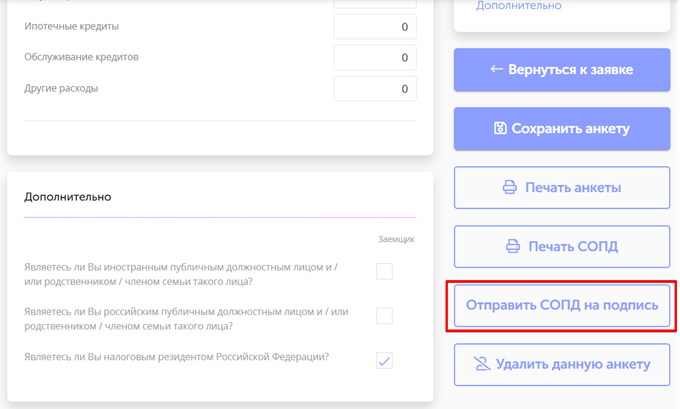Viewport: 680px width, 409px height.
Task: Focus the Обслуживание кредитов amount field
Action: pos(375,58)
